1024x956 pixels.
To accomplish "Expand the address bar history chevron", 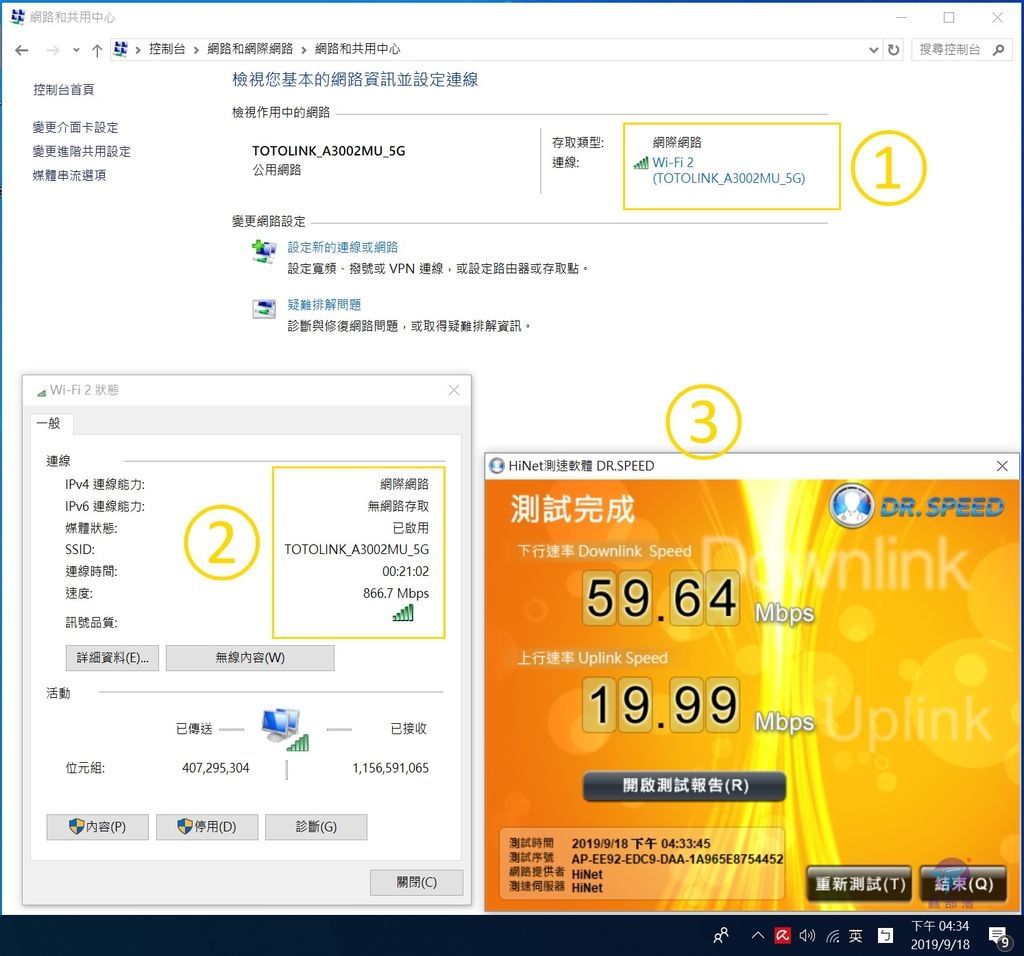I will point(873,50).
